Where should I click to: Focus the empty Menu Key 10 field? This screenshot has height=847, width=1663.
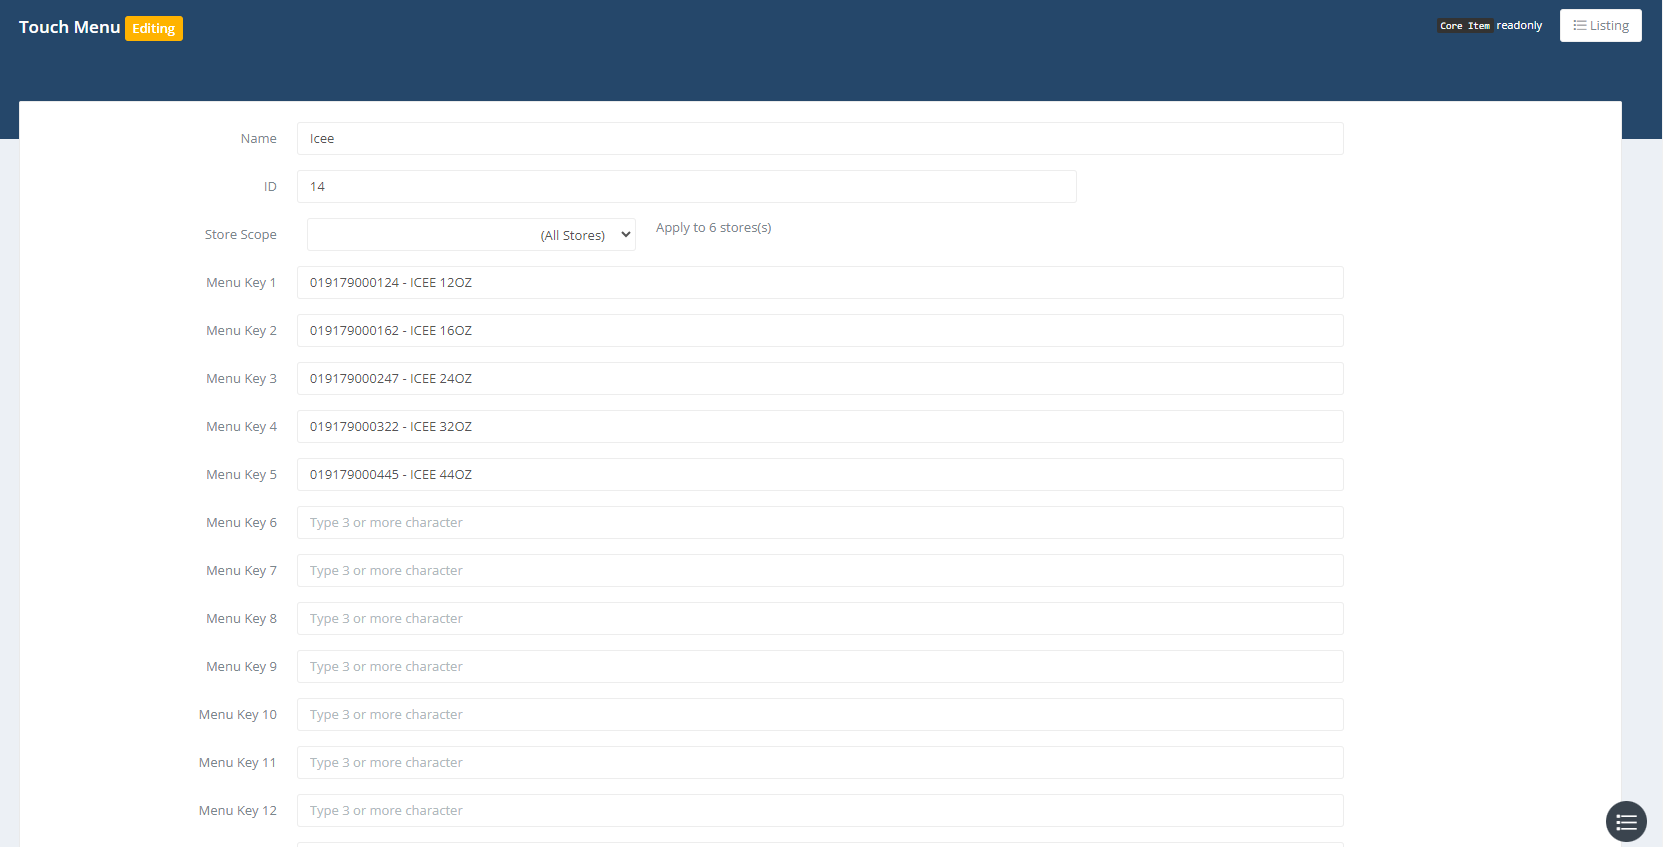(x=820, y=715)
